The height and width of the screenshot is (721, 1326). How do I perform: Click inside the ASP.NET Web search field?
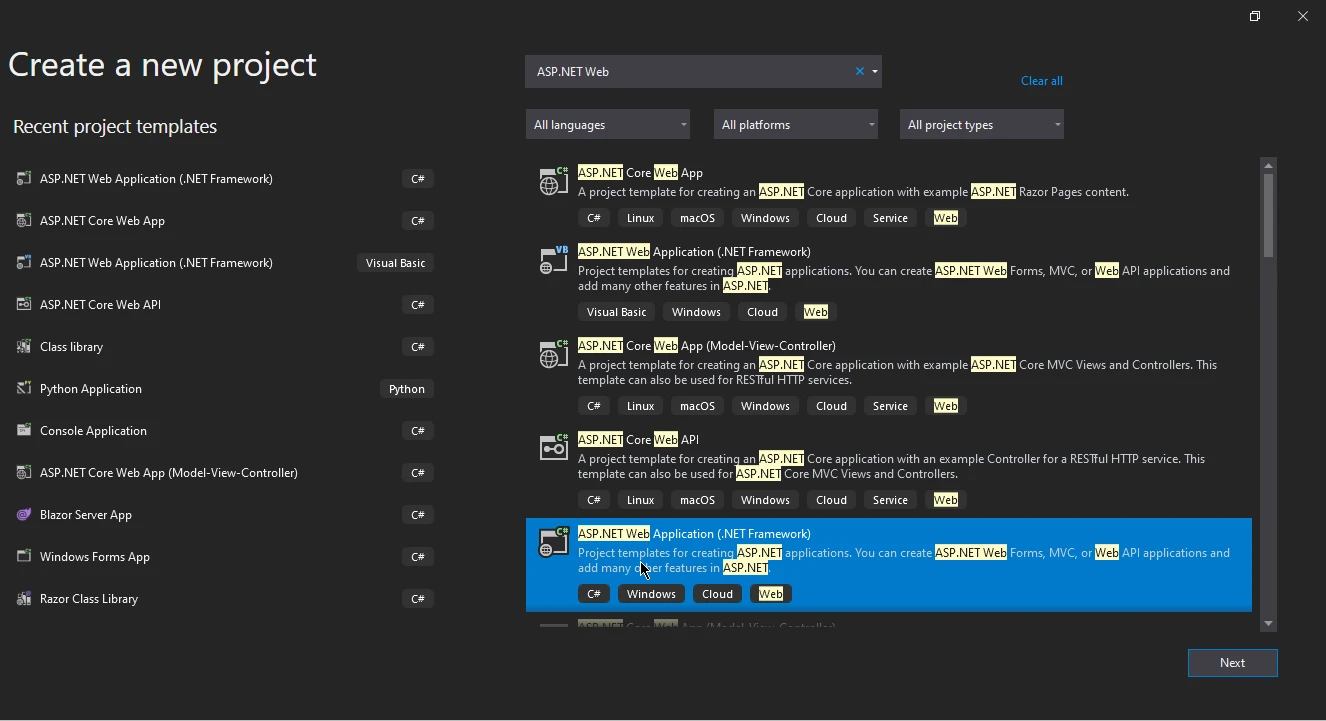click(x=690, y=72)
